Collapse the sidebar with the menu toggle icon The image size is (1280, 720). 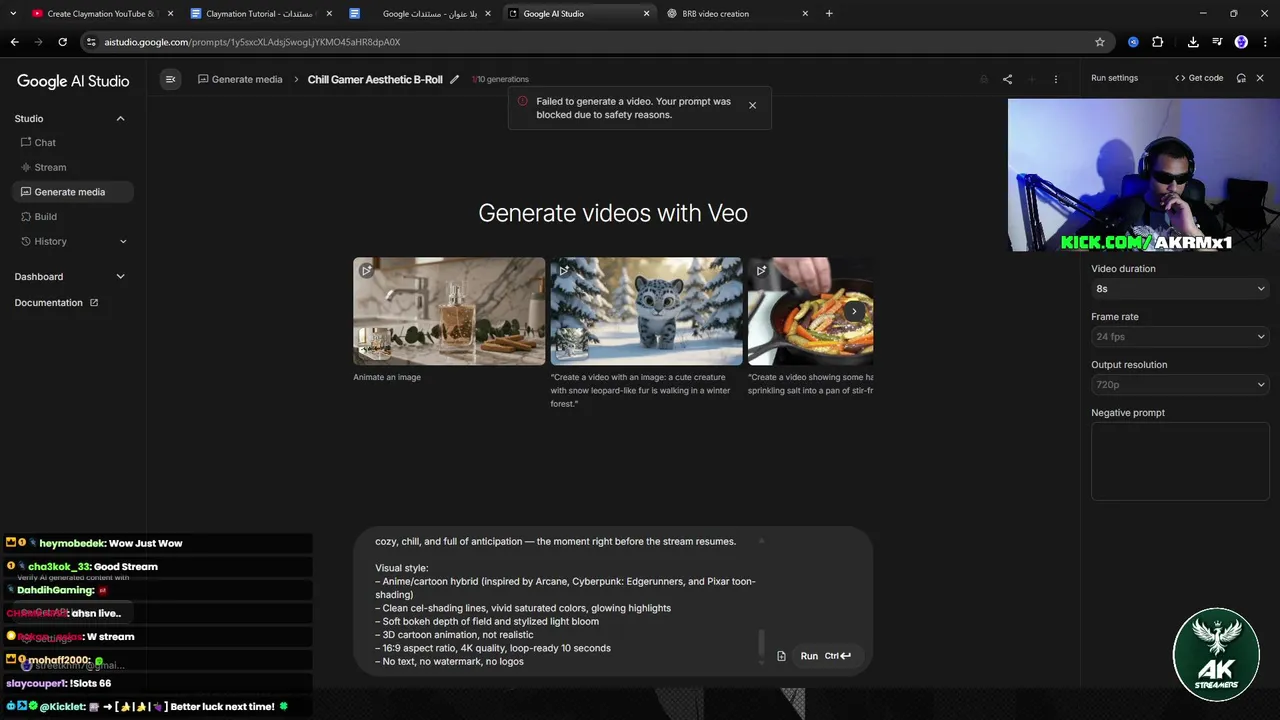tap(170, 79)
